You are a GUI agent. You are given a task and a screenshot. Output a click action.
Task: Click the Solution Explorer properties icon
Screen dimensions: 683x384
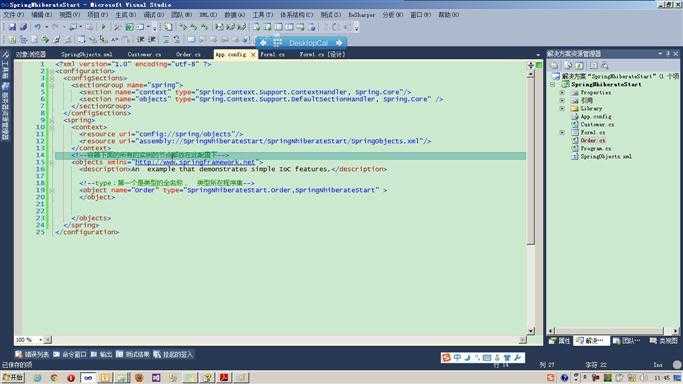point(555,66)
